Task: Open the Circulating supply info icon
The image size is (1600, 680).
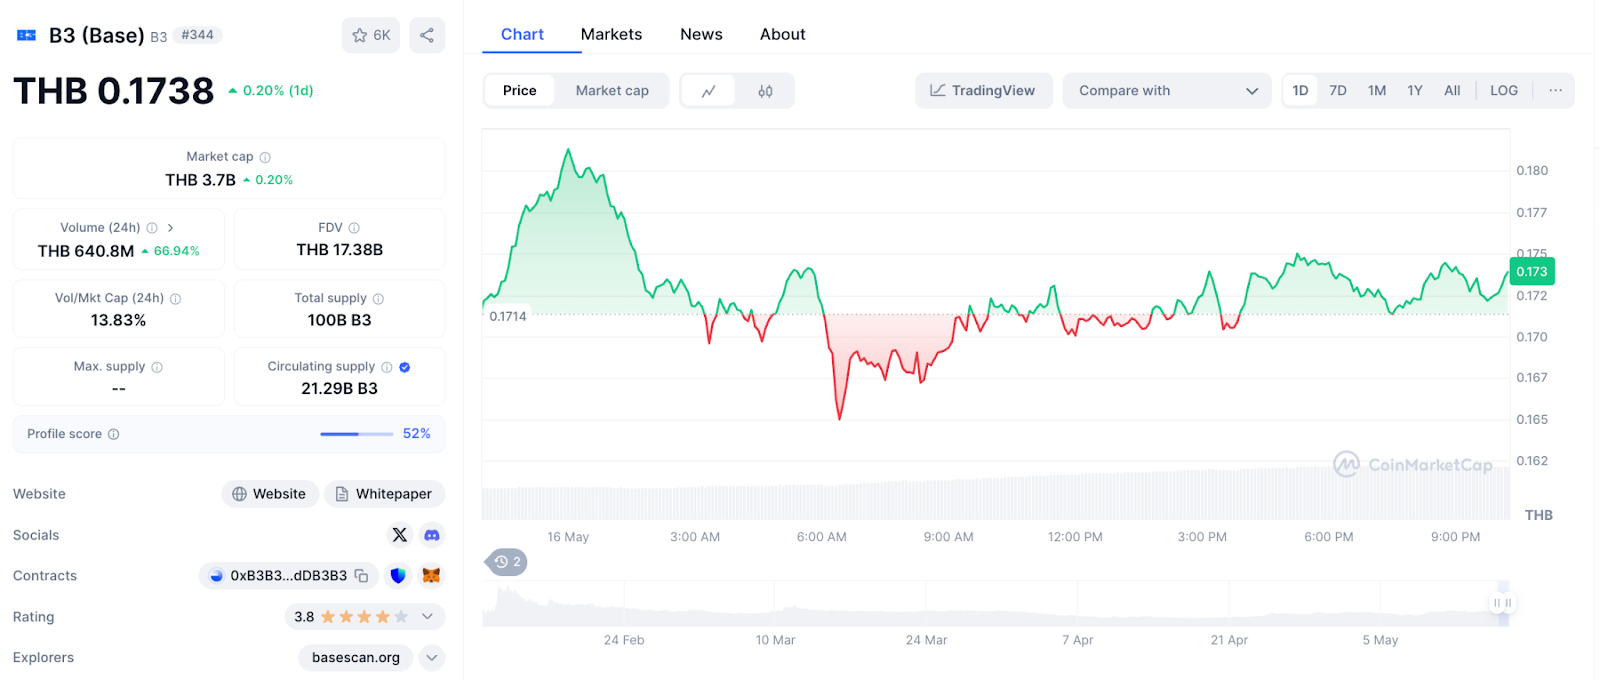Action: (x=387, y=367)
